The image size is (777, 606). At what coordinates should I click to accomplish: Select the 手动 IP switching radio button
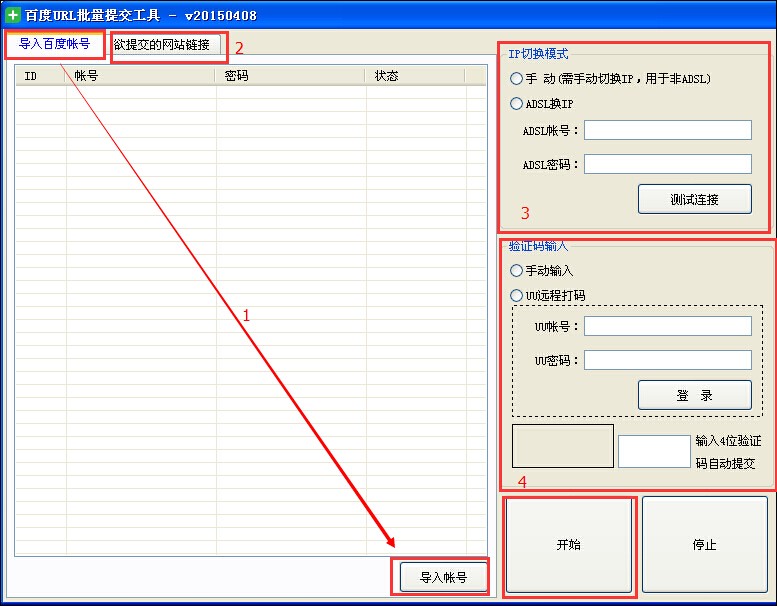click(516, 78)
